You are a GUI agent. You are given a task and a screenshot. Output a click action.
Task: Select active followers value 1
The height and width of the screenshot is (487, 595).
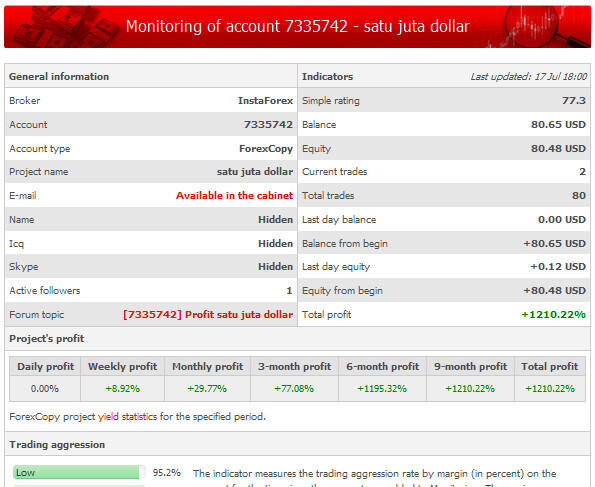[289, 290]
